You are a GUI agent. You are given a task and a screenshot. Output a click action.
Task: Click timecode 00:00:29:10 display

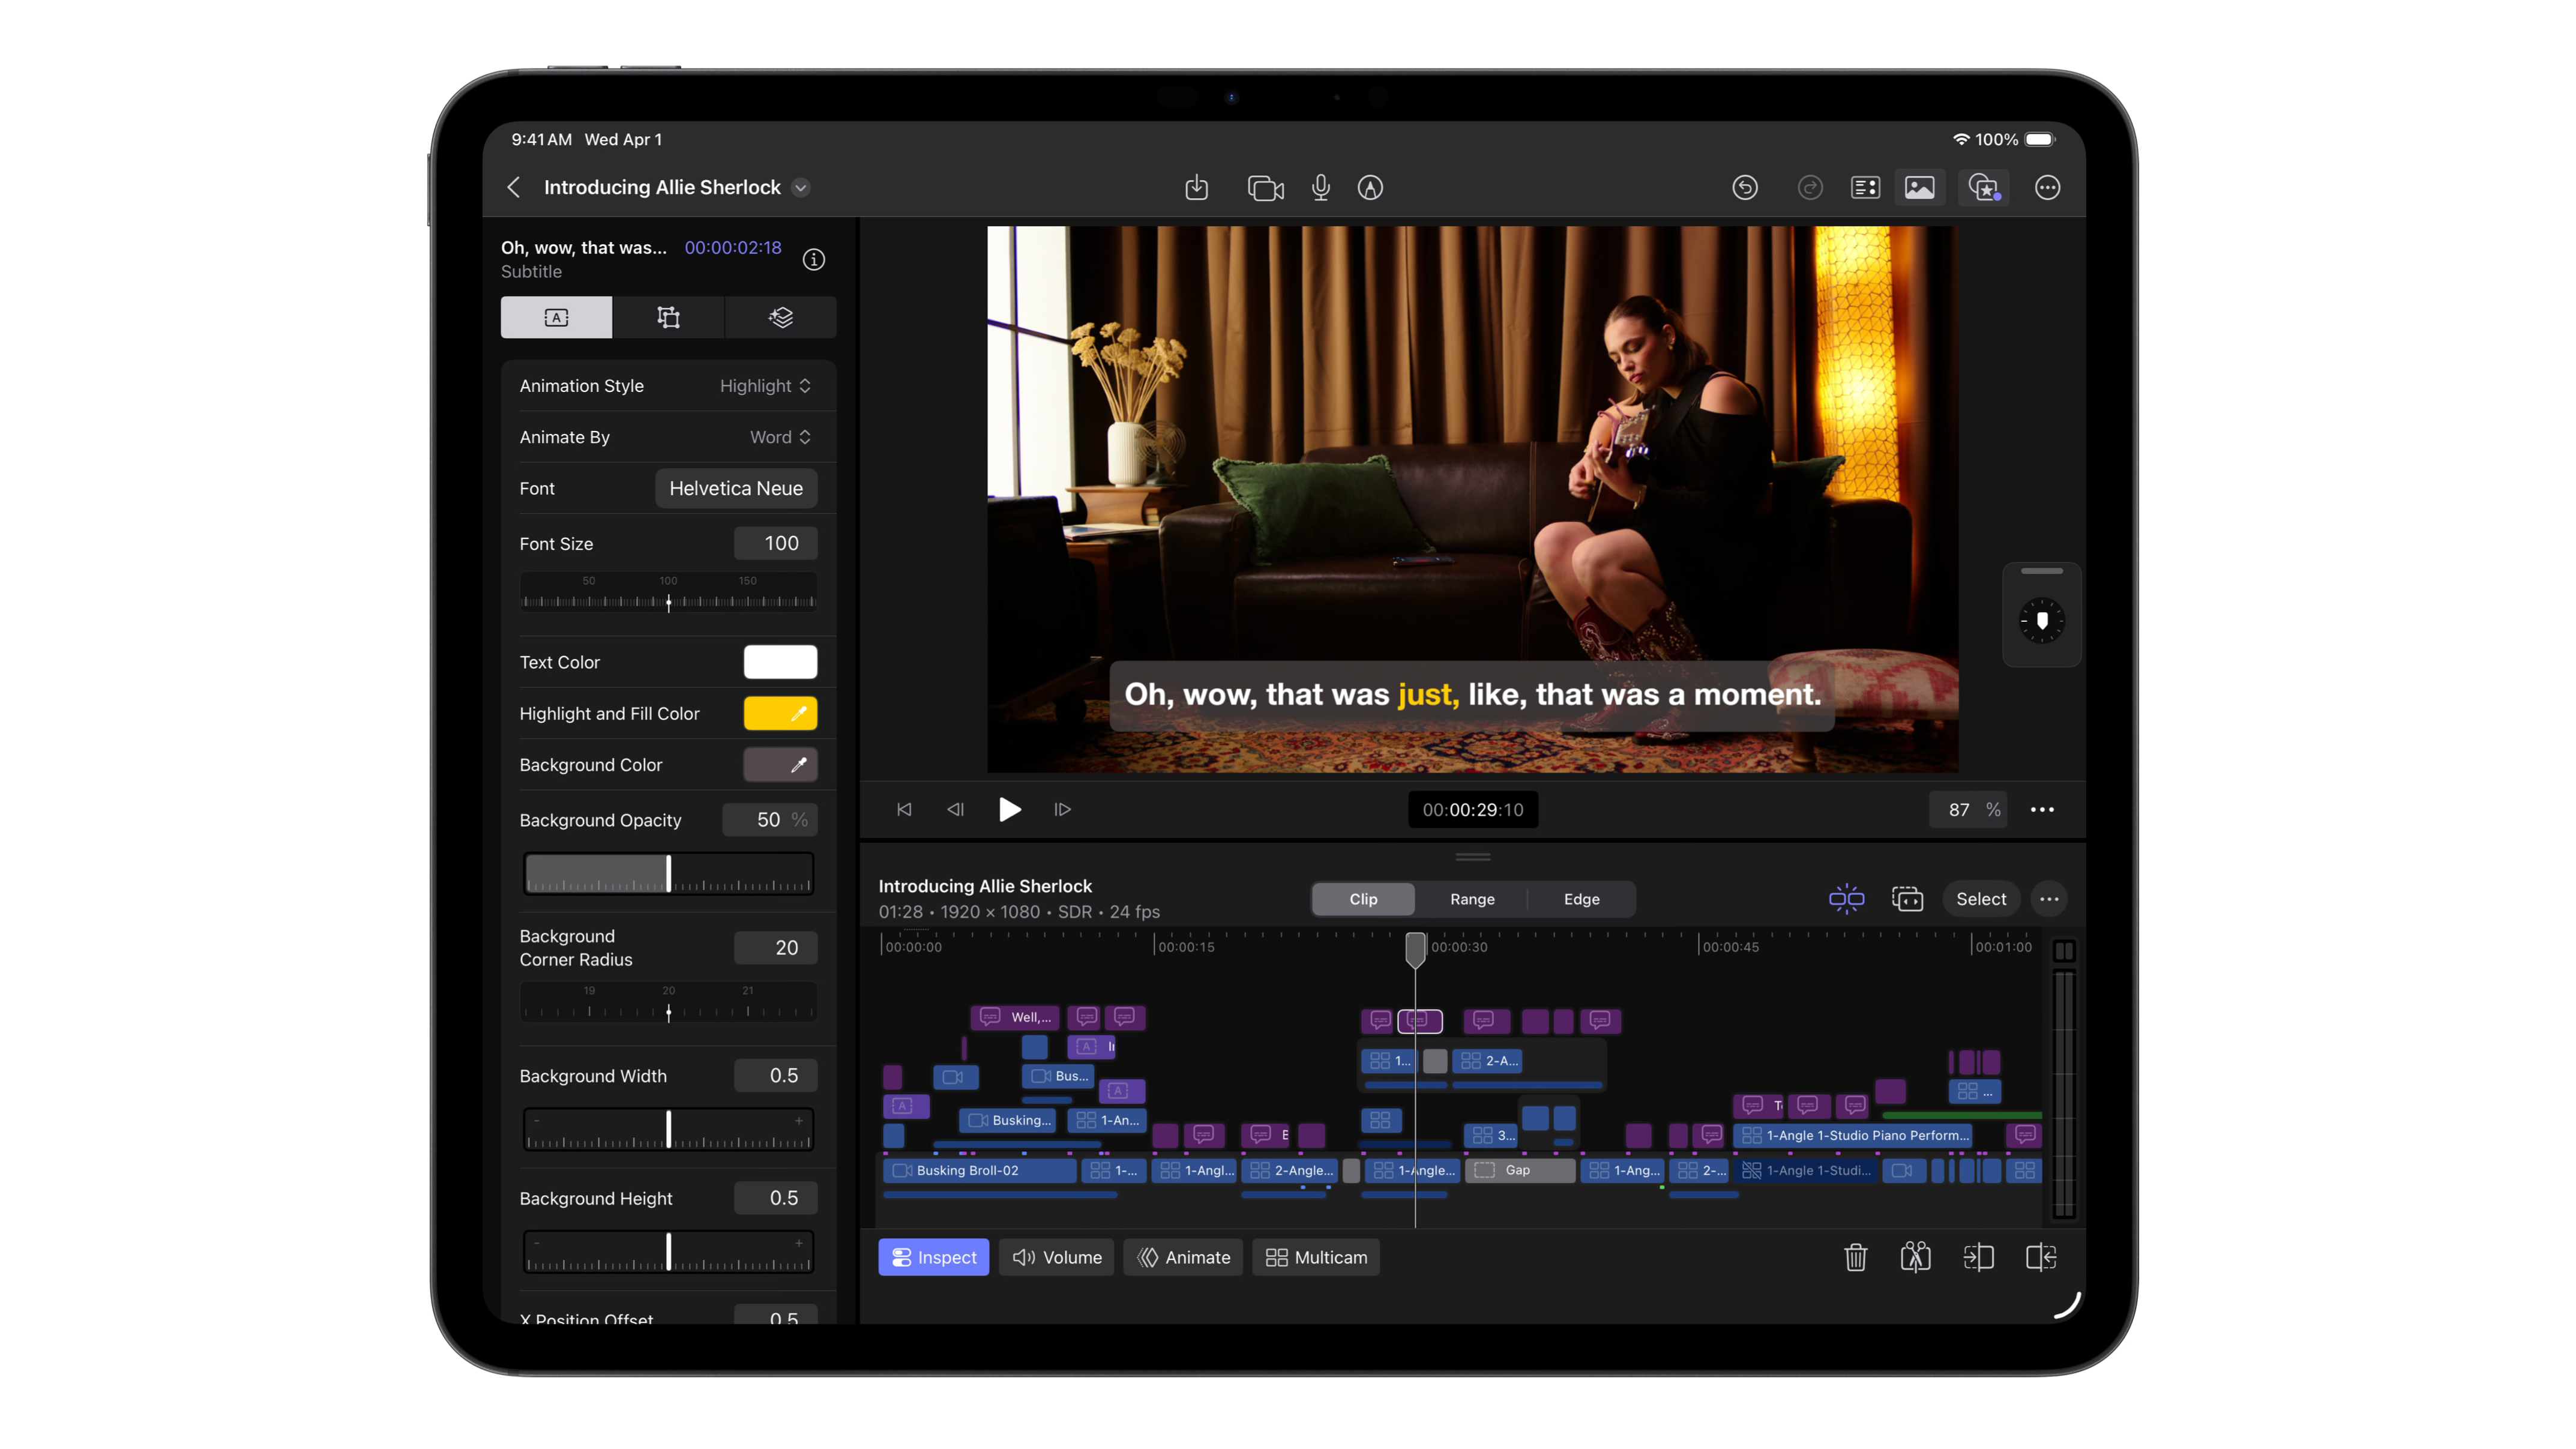pos(1473,810)
